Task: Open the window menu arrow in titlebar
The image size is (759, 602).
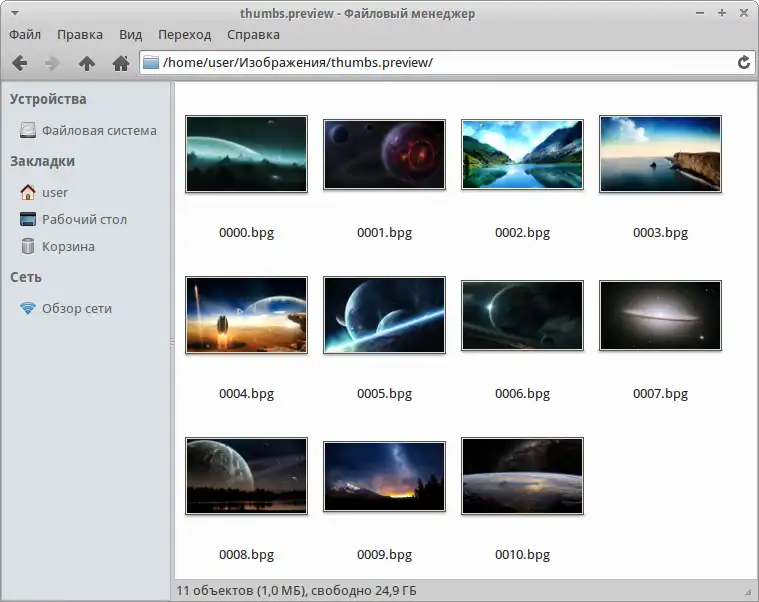Action: coord(15,13)
